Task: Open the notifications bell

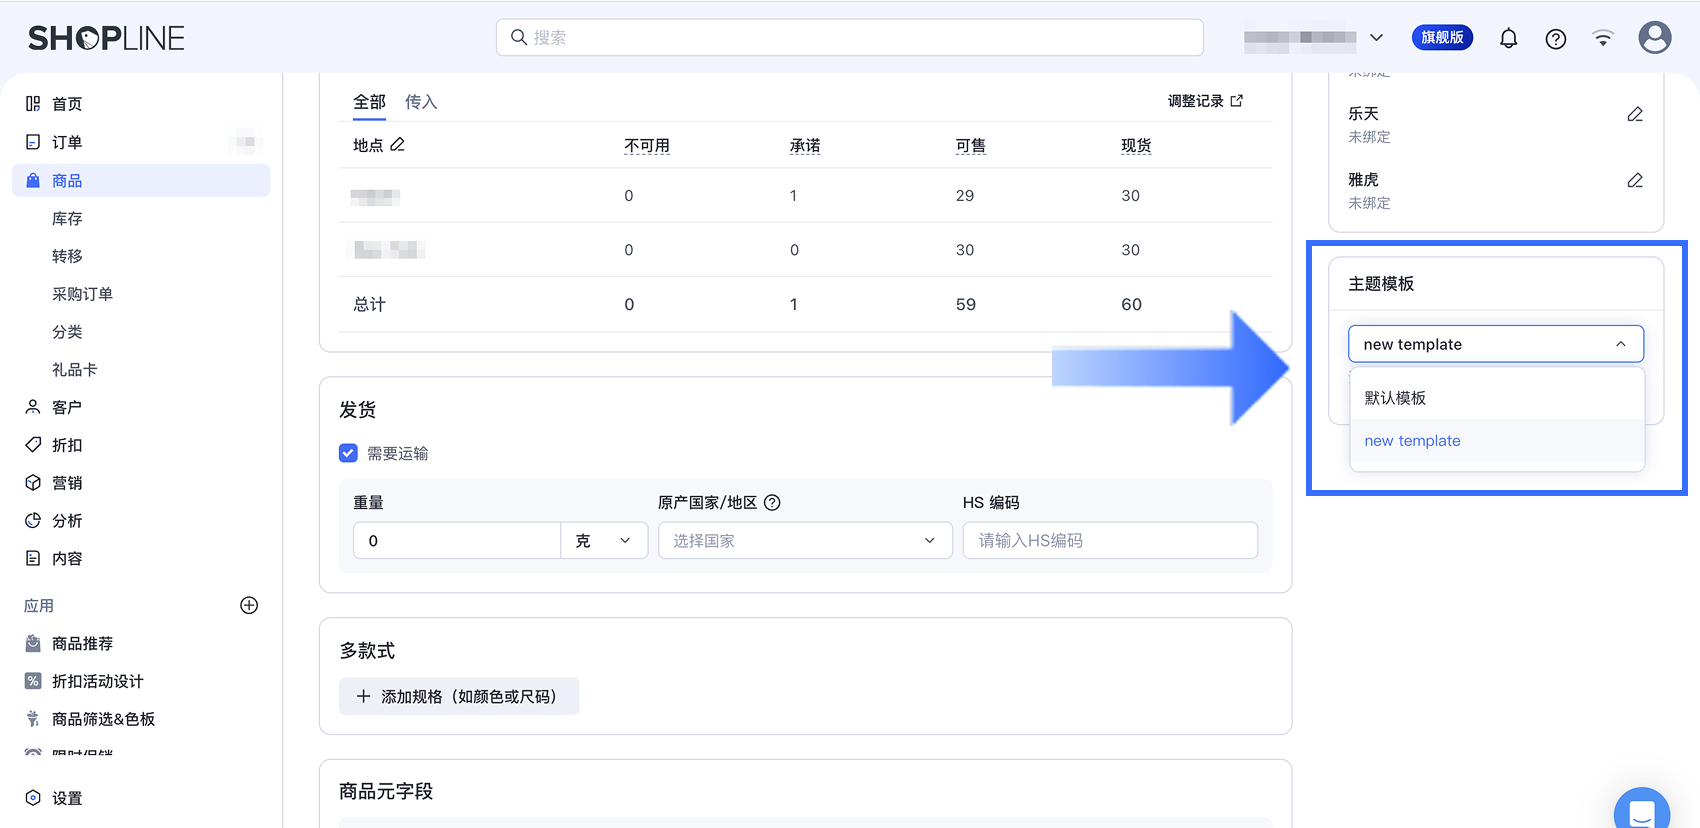Action: point(1508,38)
